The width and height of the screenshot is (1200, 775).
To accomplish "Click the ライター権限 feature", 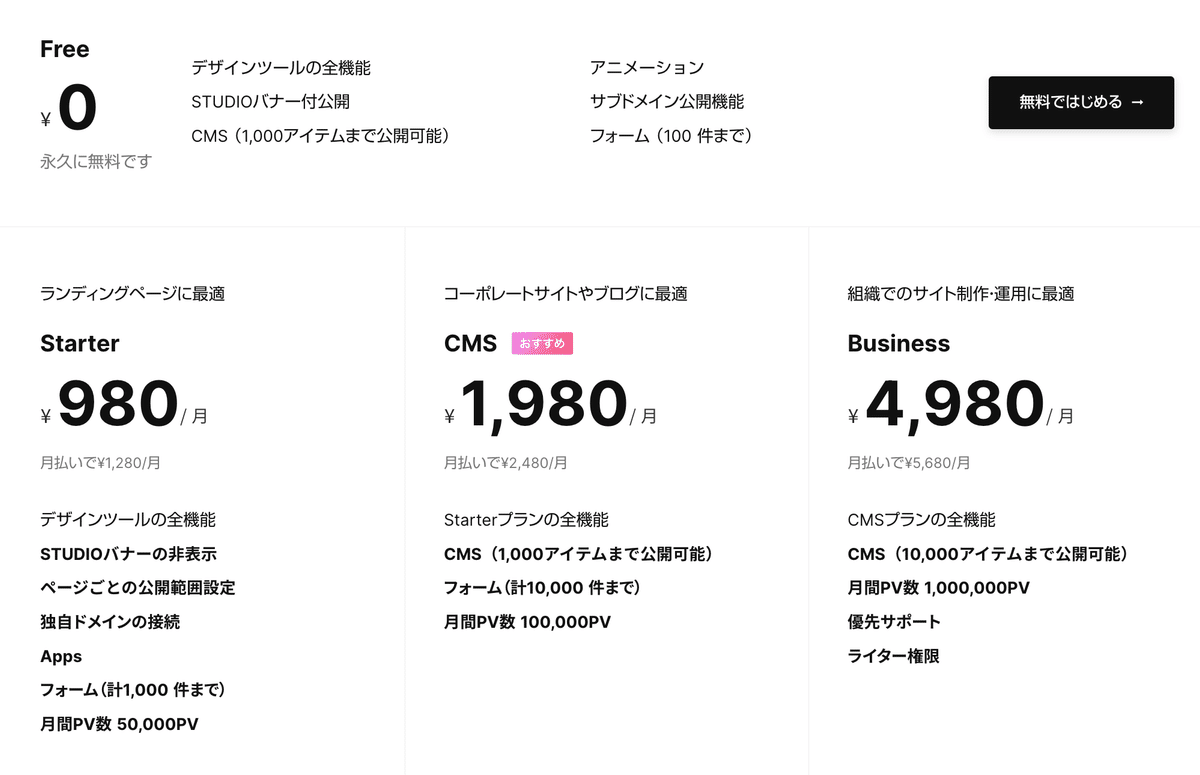I will click(893, 656).
